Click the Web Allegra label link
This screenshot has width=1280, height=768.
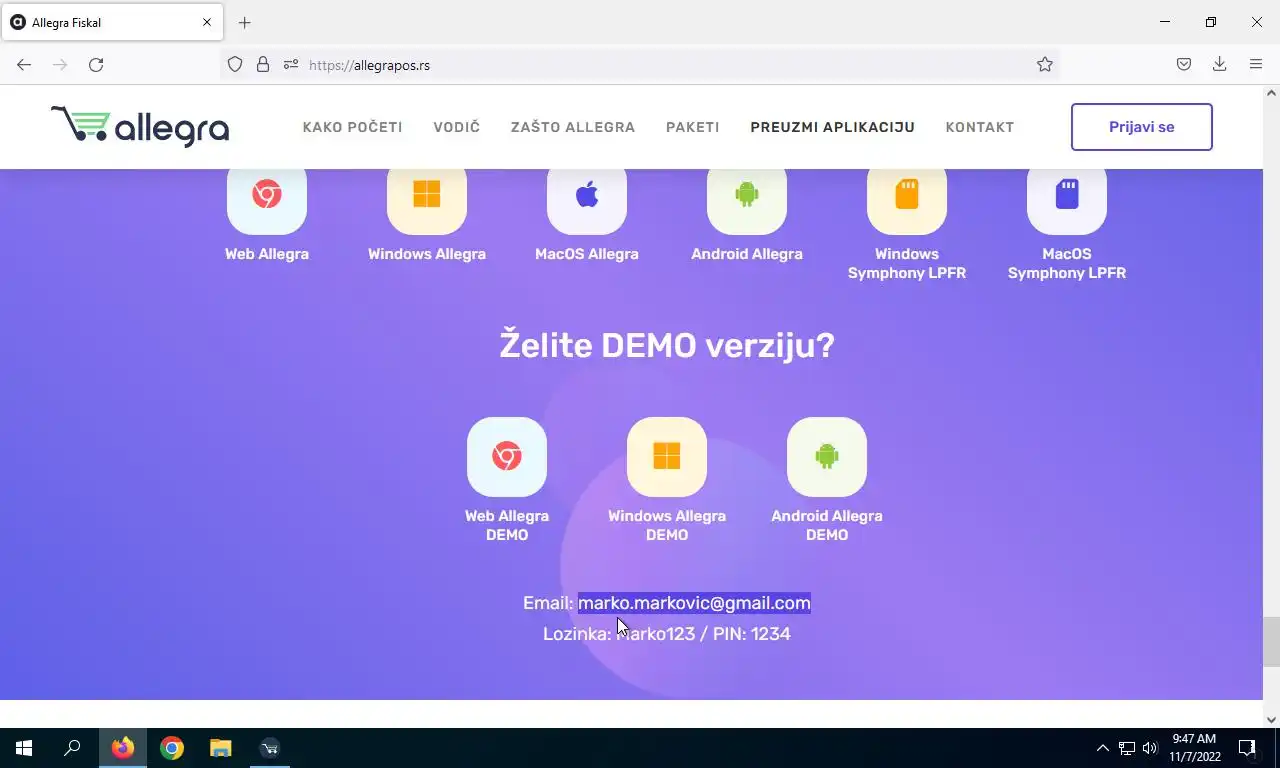(267, 254)
